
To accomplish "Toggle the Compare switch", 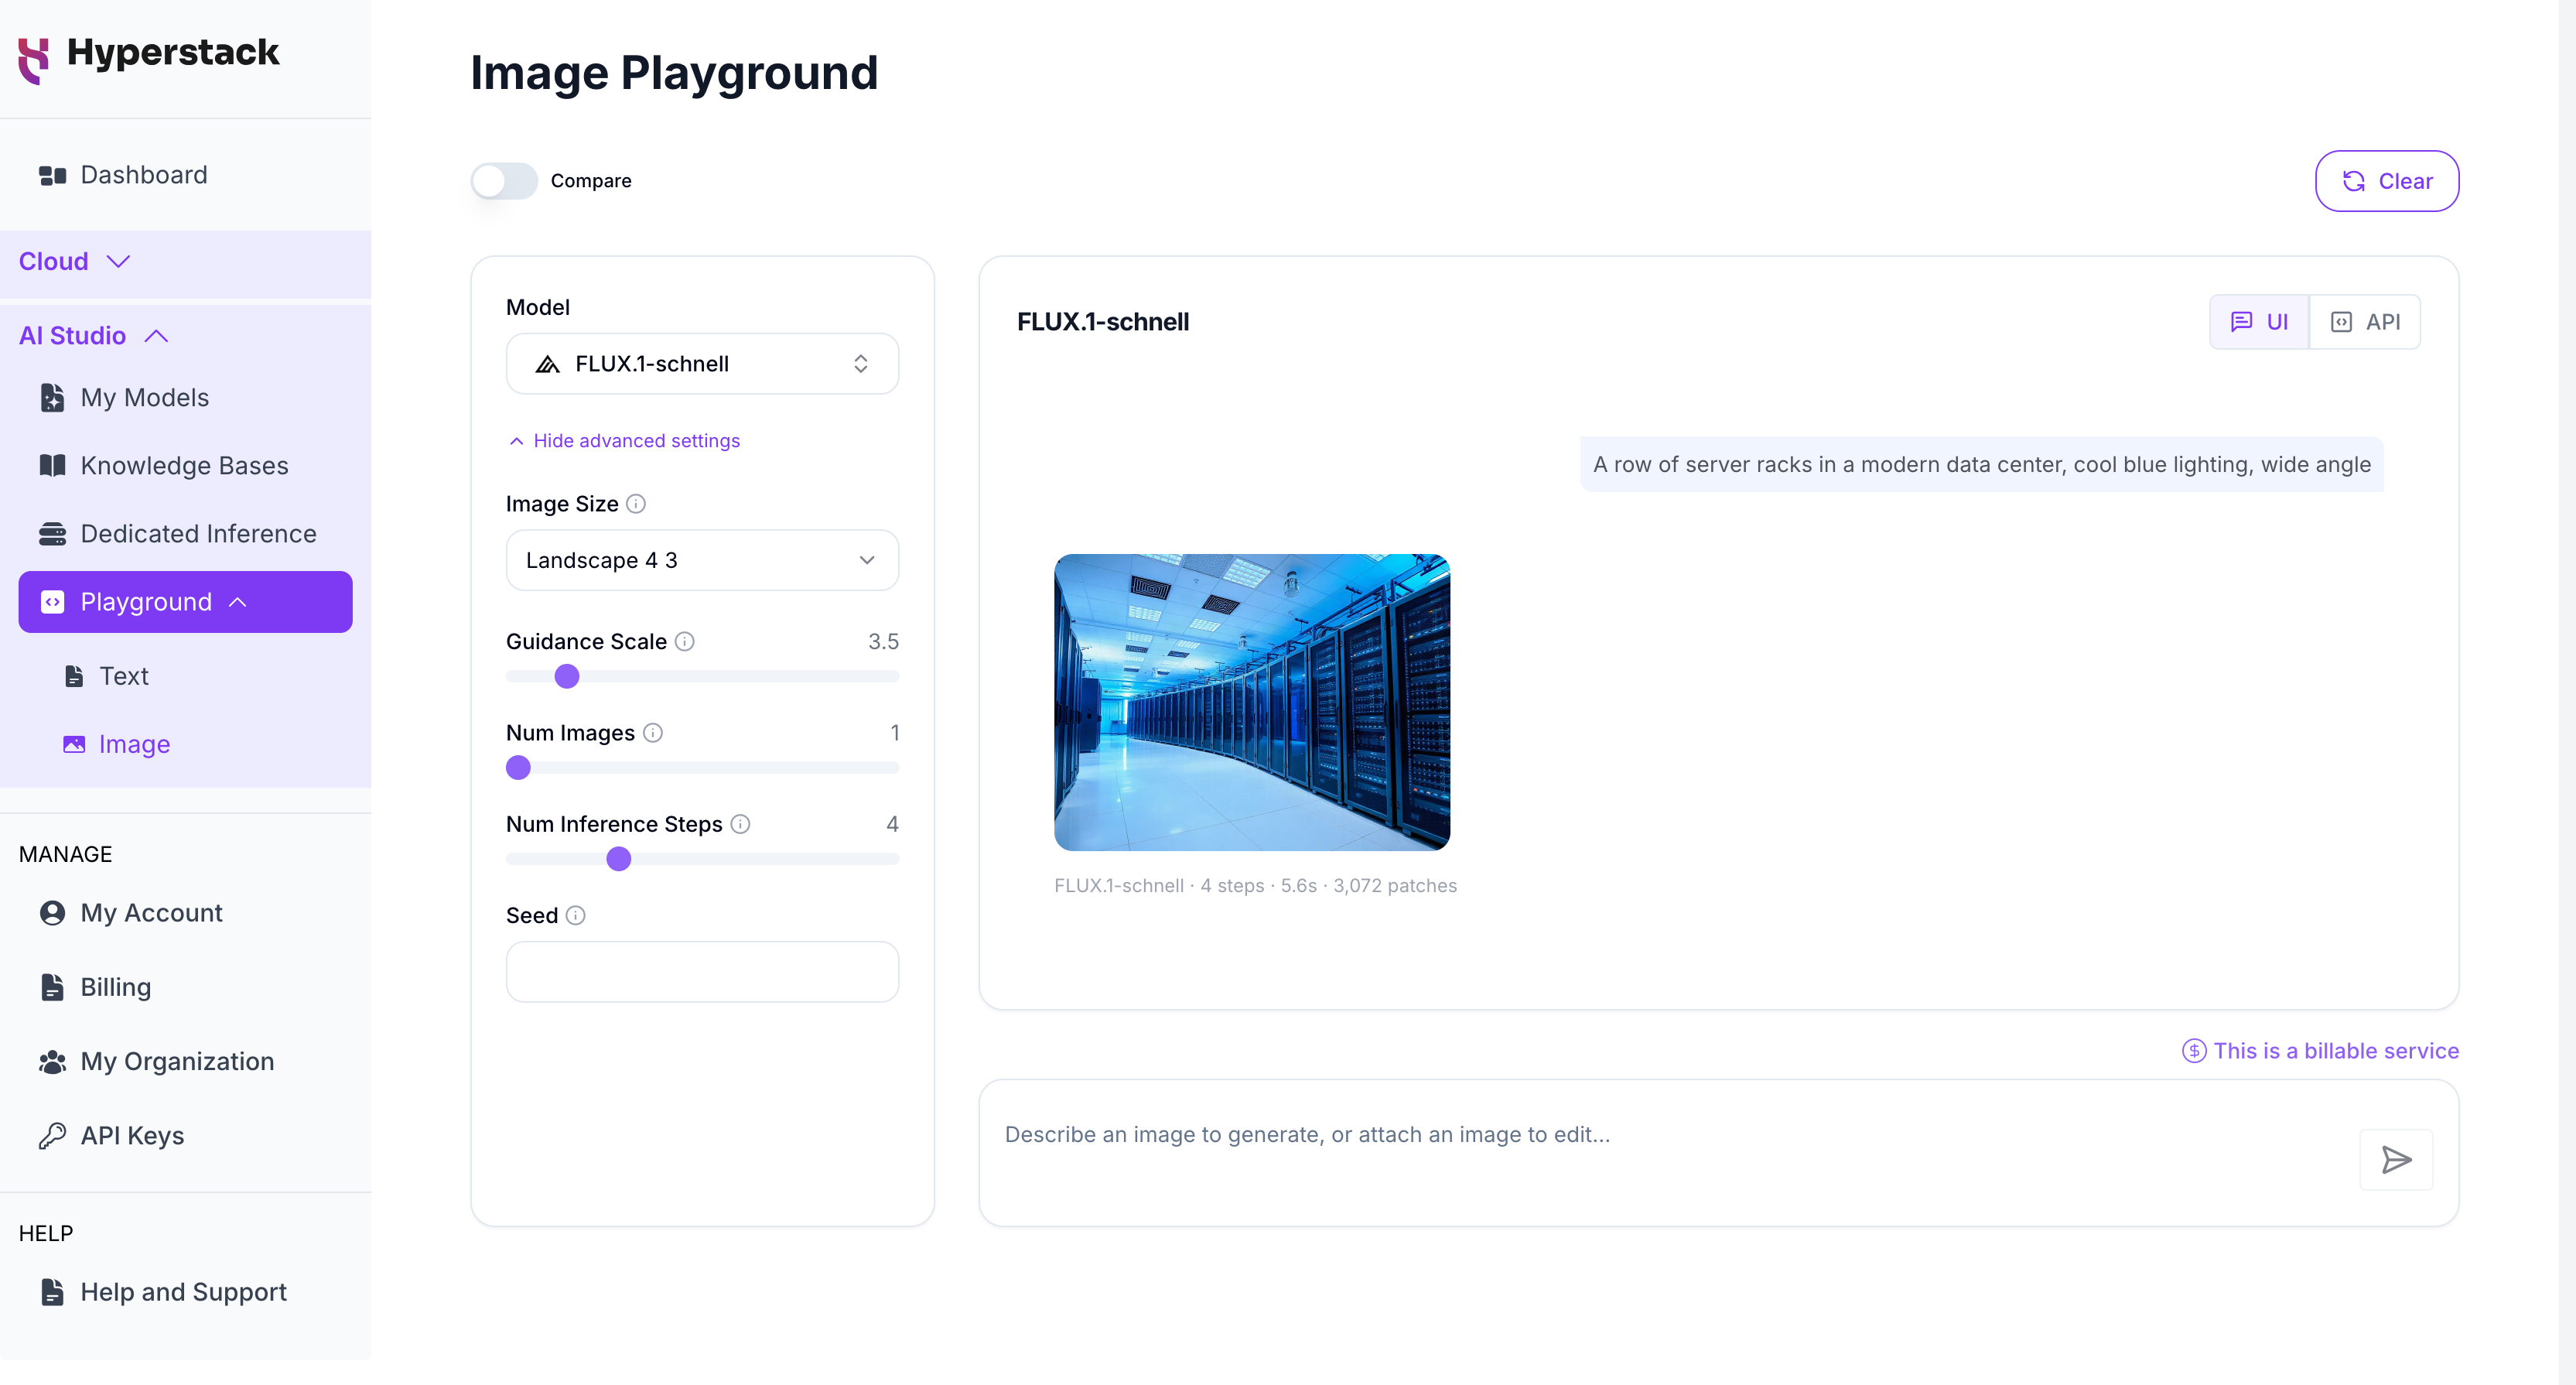I will pos(504,181).
